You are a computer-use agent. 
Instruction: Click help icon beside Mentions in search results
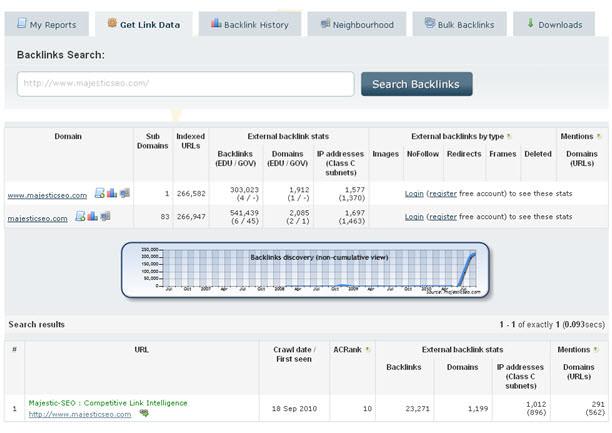click(596, 349)
